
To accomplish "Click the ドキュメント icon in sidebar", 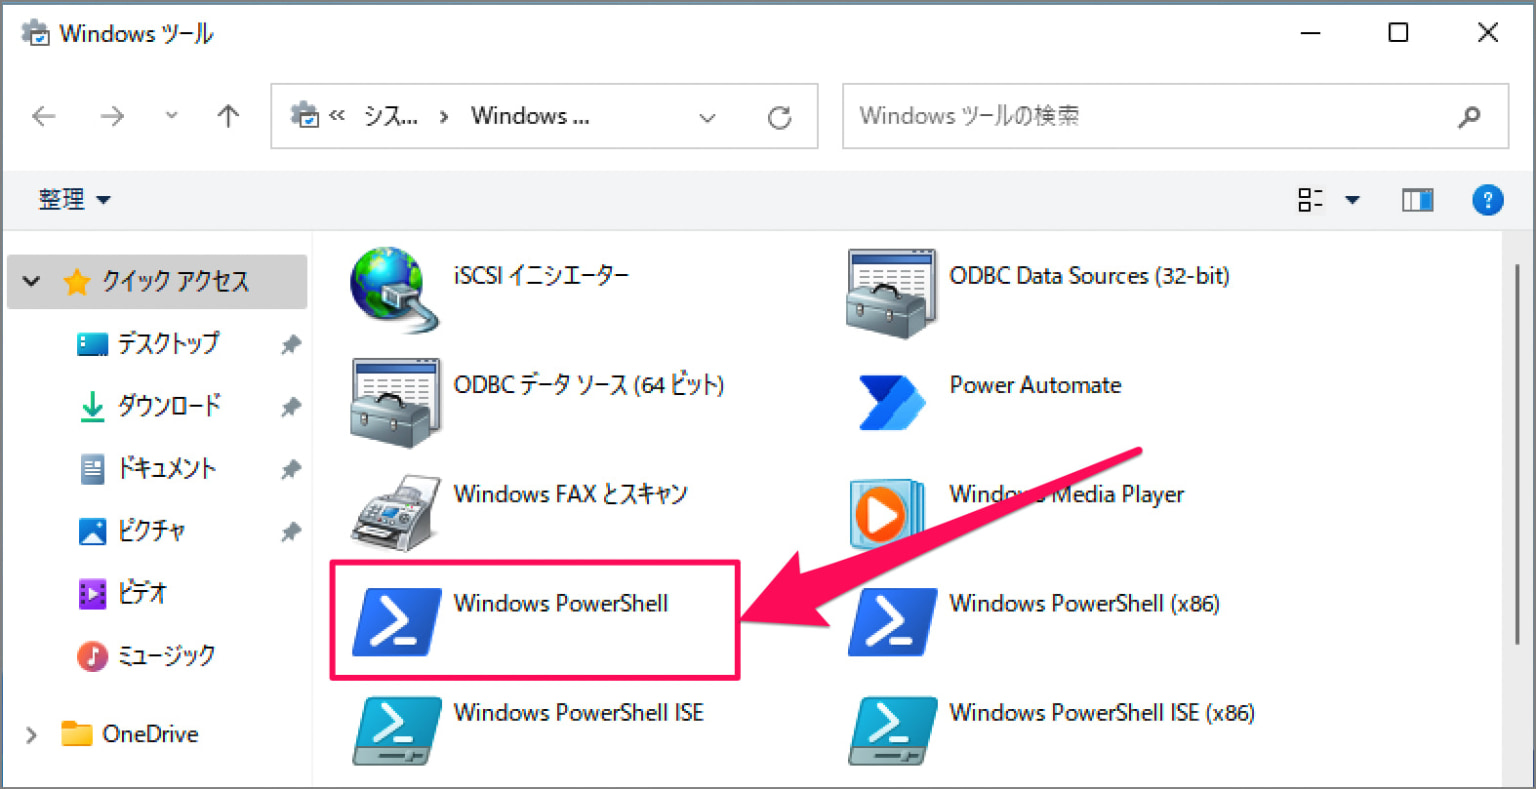I will pyautogui.click(x=92, y=469).
